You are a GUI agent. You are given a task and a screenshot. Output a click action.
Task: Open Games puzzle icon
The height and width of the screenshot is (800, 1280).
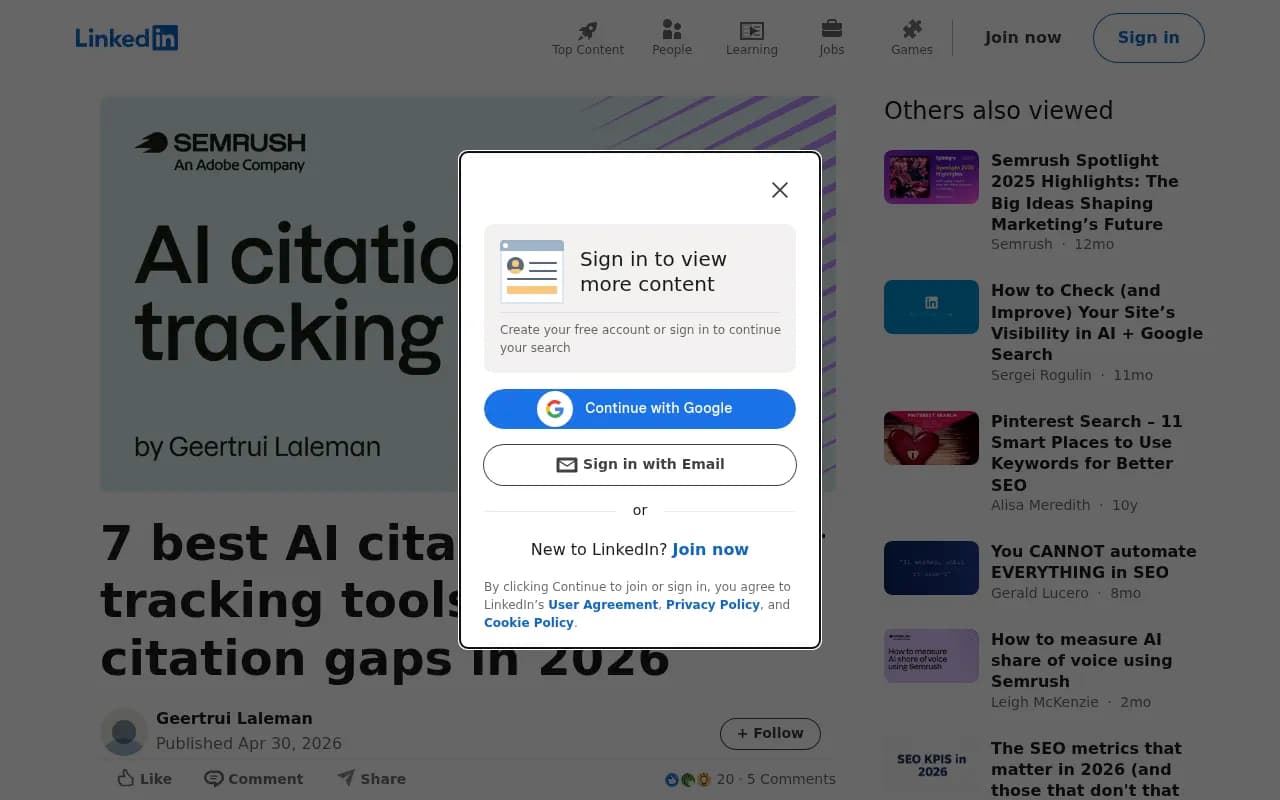point(912,29)
